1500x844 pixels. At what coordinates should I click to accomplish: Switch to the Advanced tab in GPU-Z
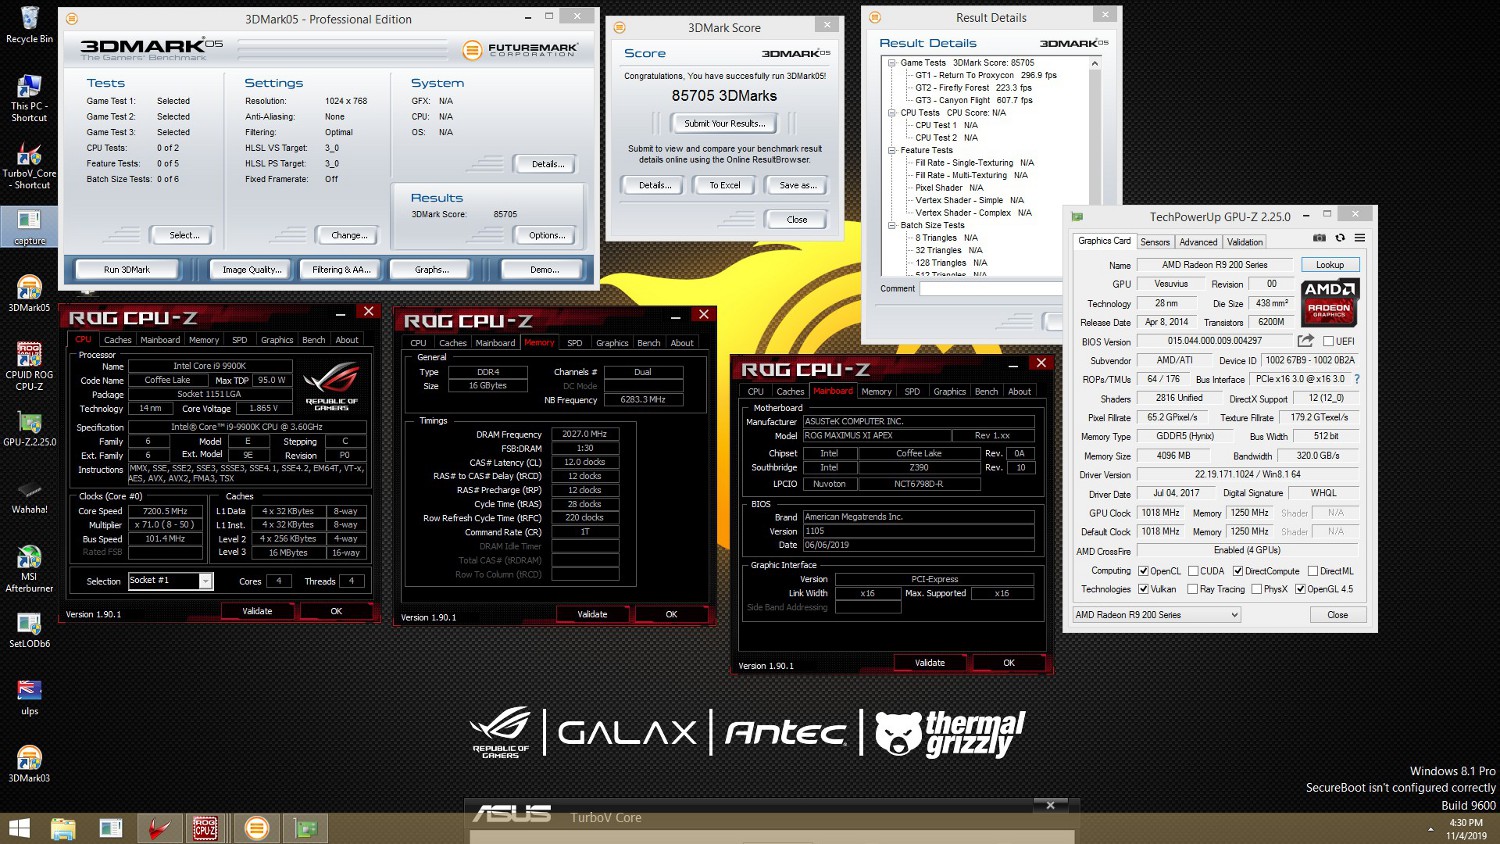(x=1198, y=242)
